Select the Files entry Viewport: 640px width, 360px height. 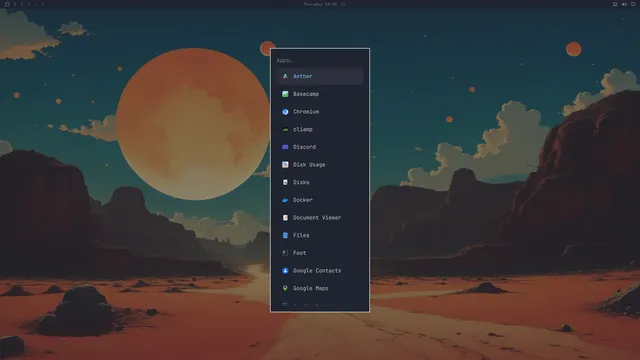[320, 235]
